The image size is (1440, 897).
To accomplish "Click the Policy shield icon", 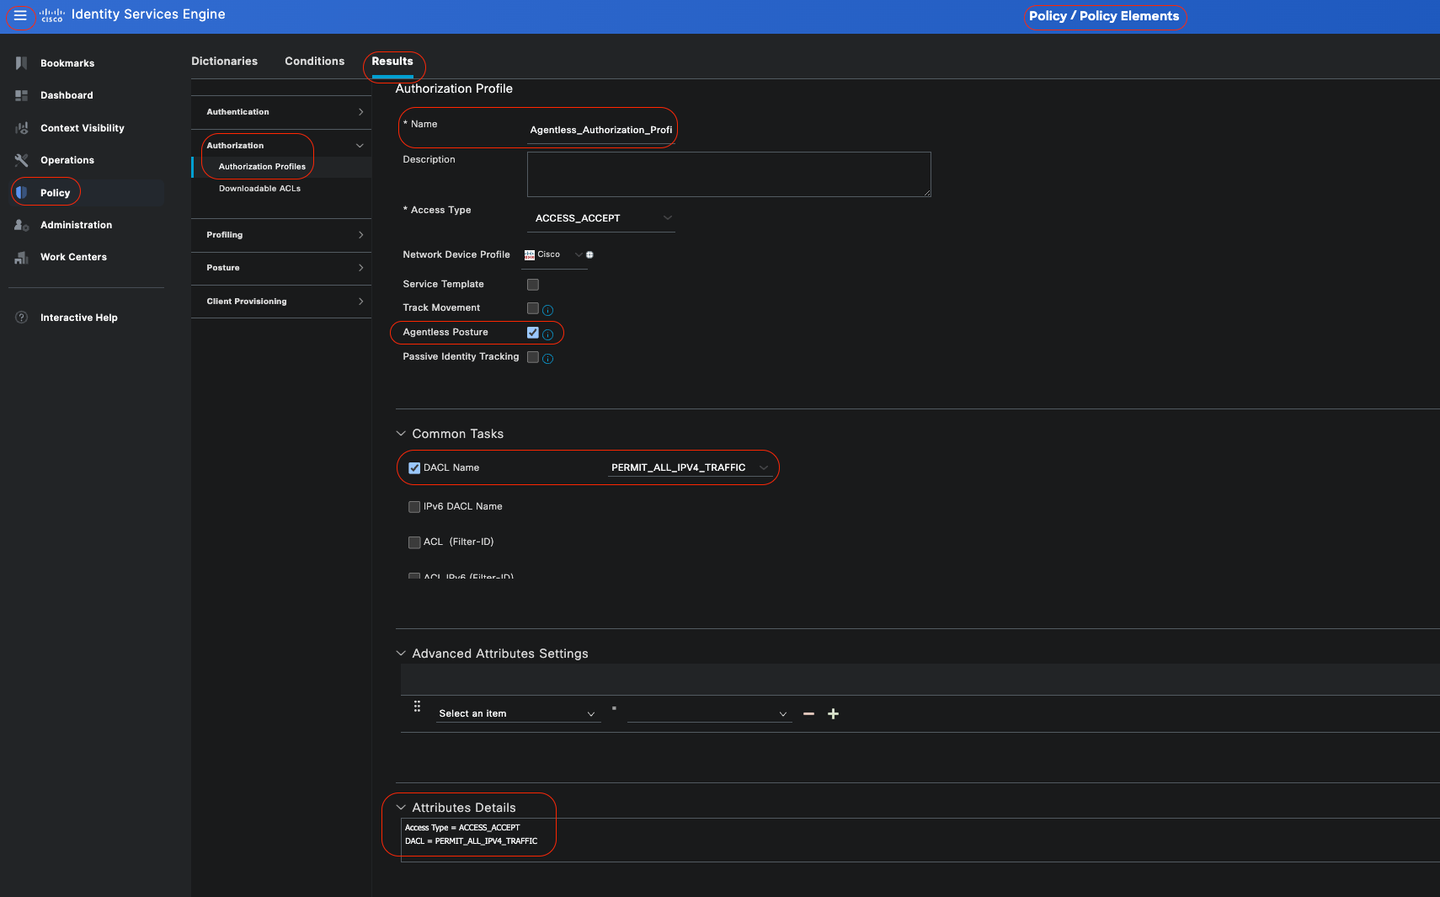I will [x=21, y=192].
